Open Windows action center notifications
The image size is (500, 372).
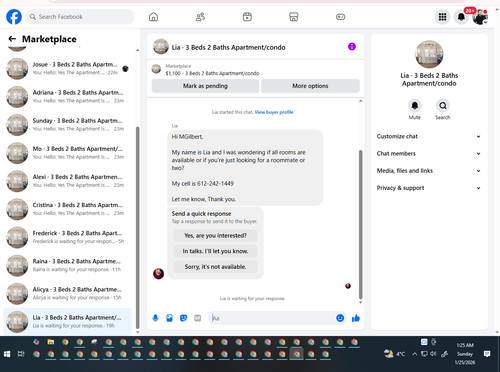(x=487, y=354)
